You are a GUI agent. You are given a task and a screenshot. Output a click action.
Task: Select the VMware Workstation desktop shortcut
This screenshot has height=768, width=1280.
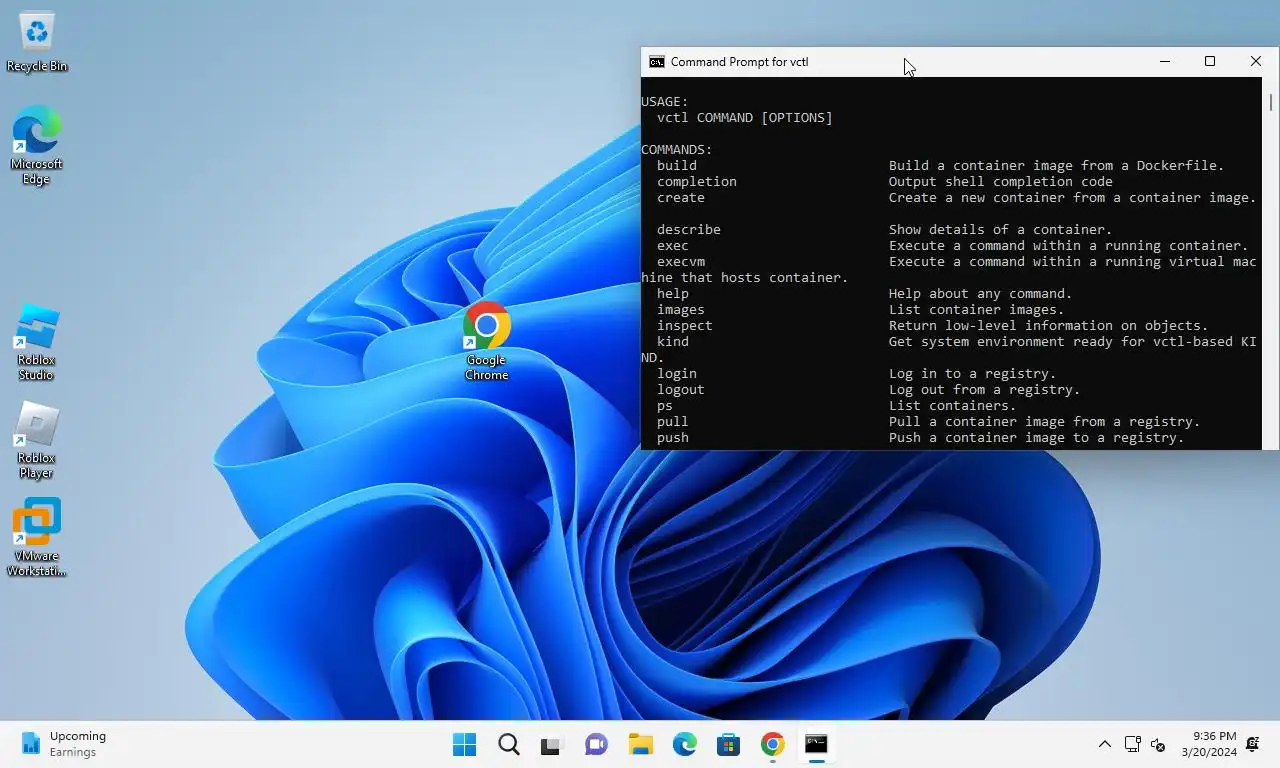pyautogui.click(x=37, y=538)
